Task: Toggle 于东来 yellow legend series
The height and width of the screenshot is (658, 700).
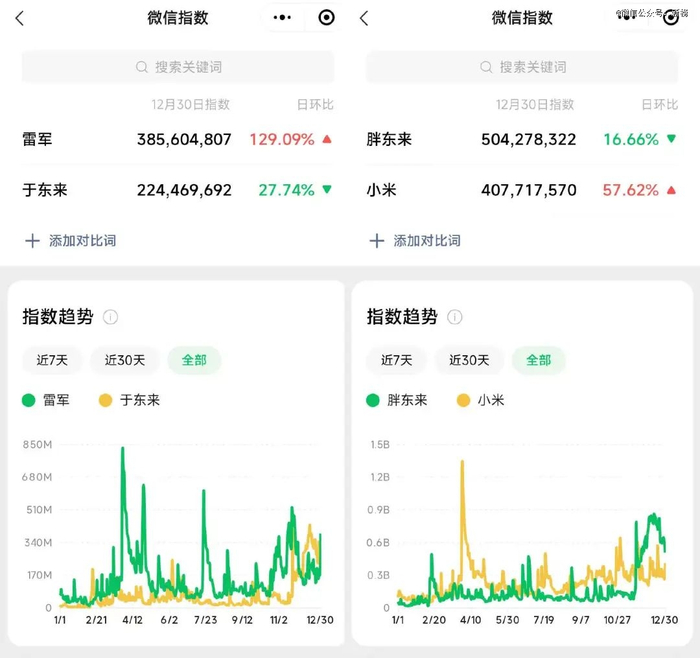Action: click(129, 400)
